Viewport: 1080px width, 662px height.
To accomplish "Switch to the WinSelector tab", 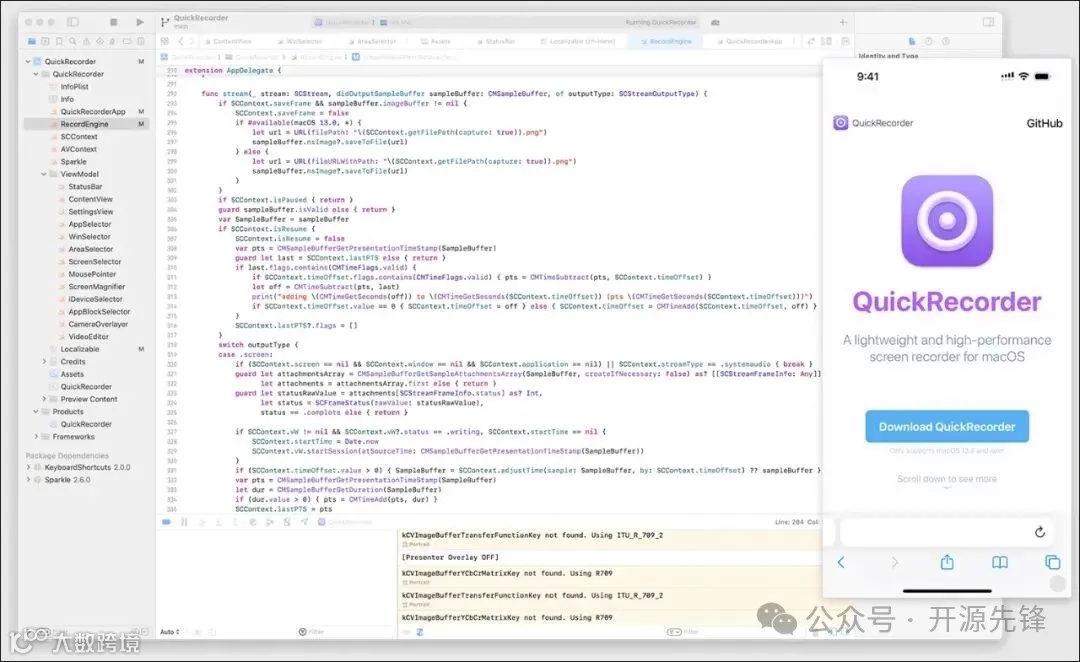I will pos(300,41).
